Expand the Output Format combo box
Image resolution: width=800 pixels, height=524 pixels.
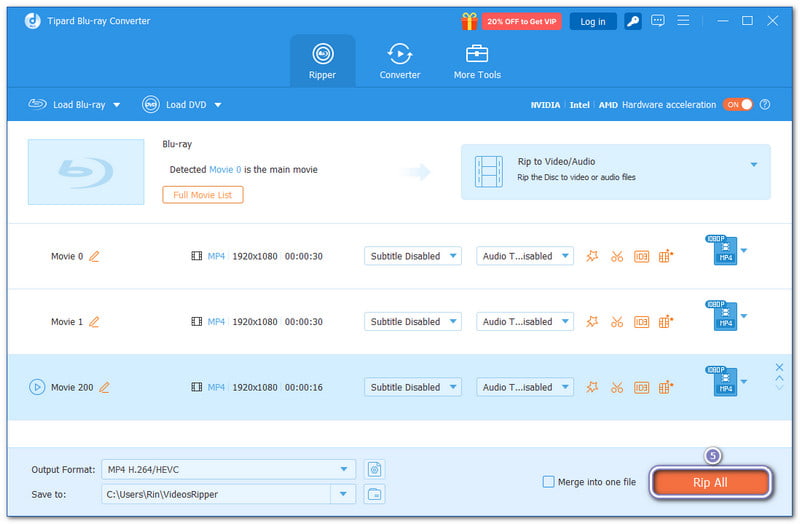click(x=228, y=469)
